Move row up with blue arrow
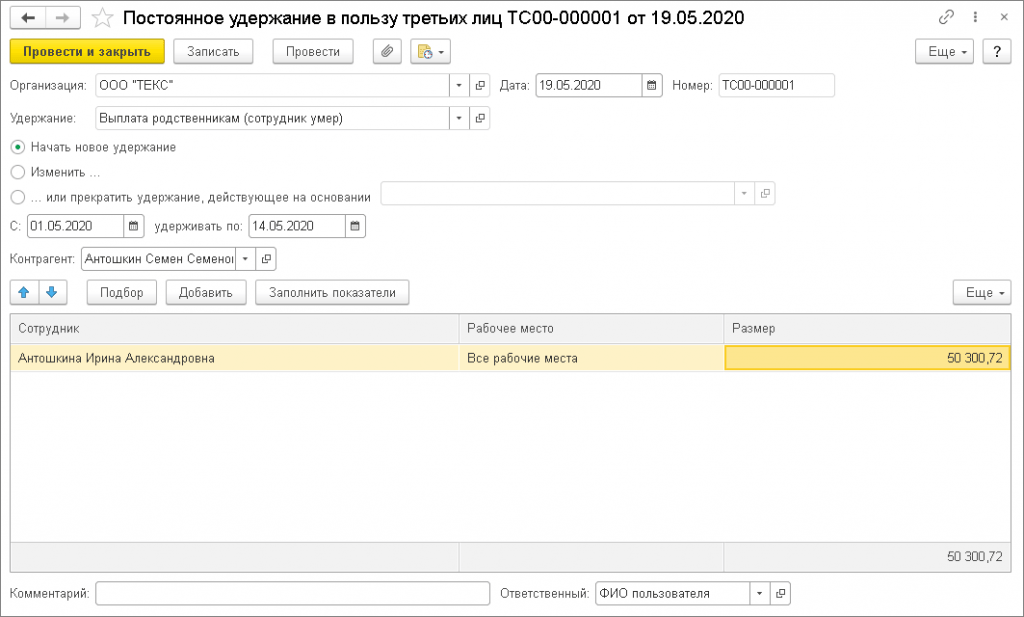 [25, 293]
